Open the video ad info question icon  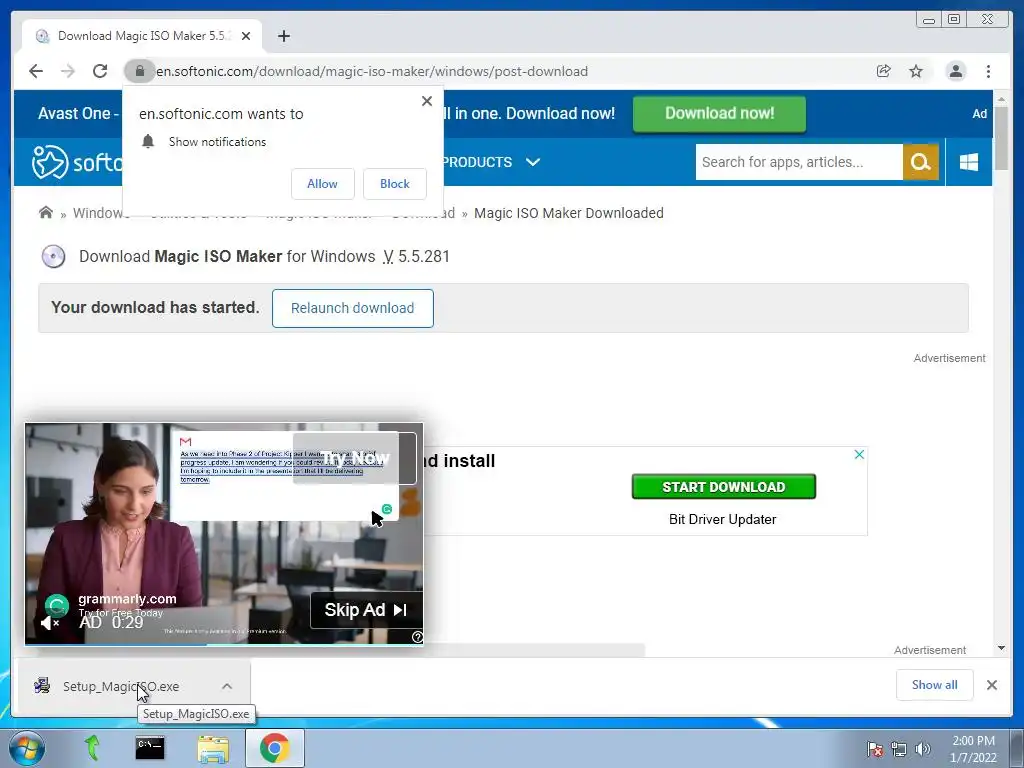point(417,637)
